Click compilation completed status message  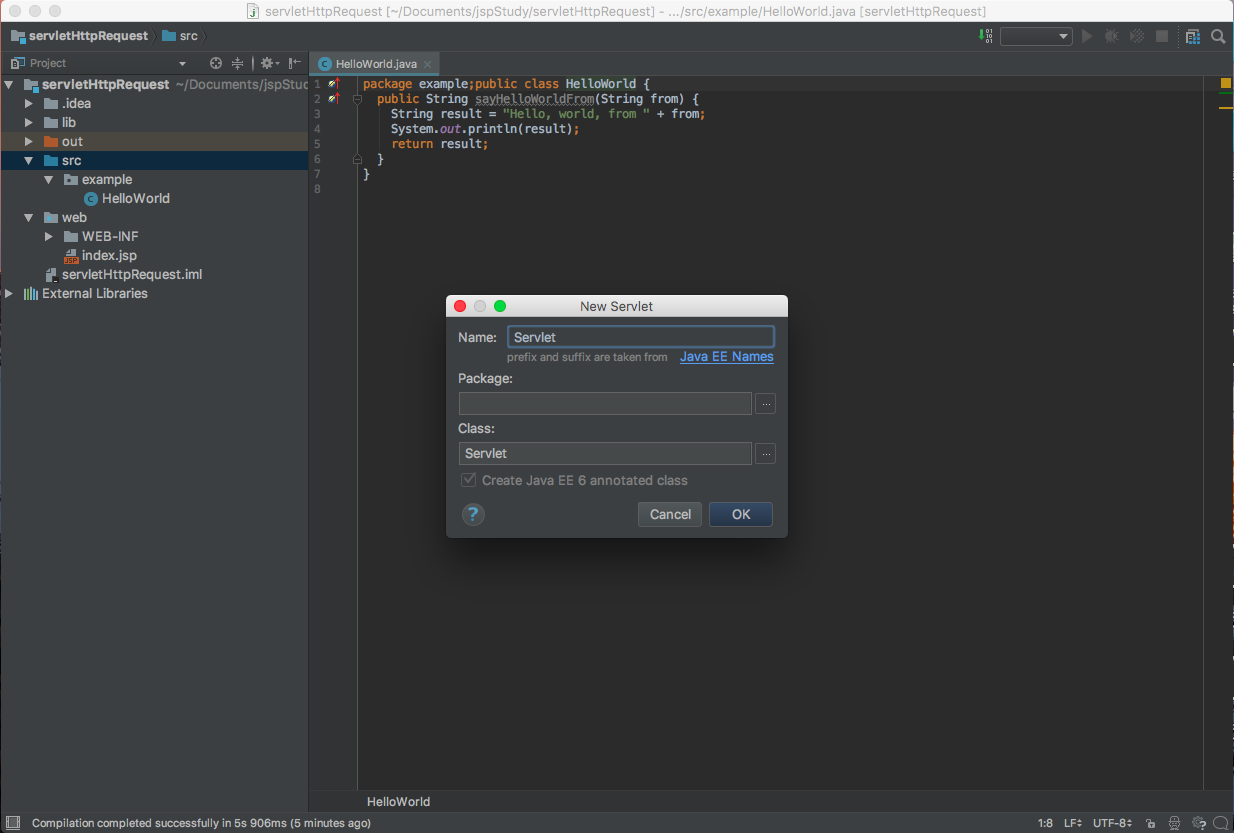tap(201, 823)
